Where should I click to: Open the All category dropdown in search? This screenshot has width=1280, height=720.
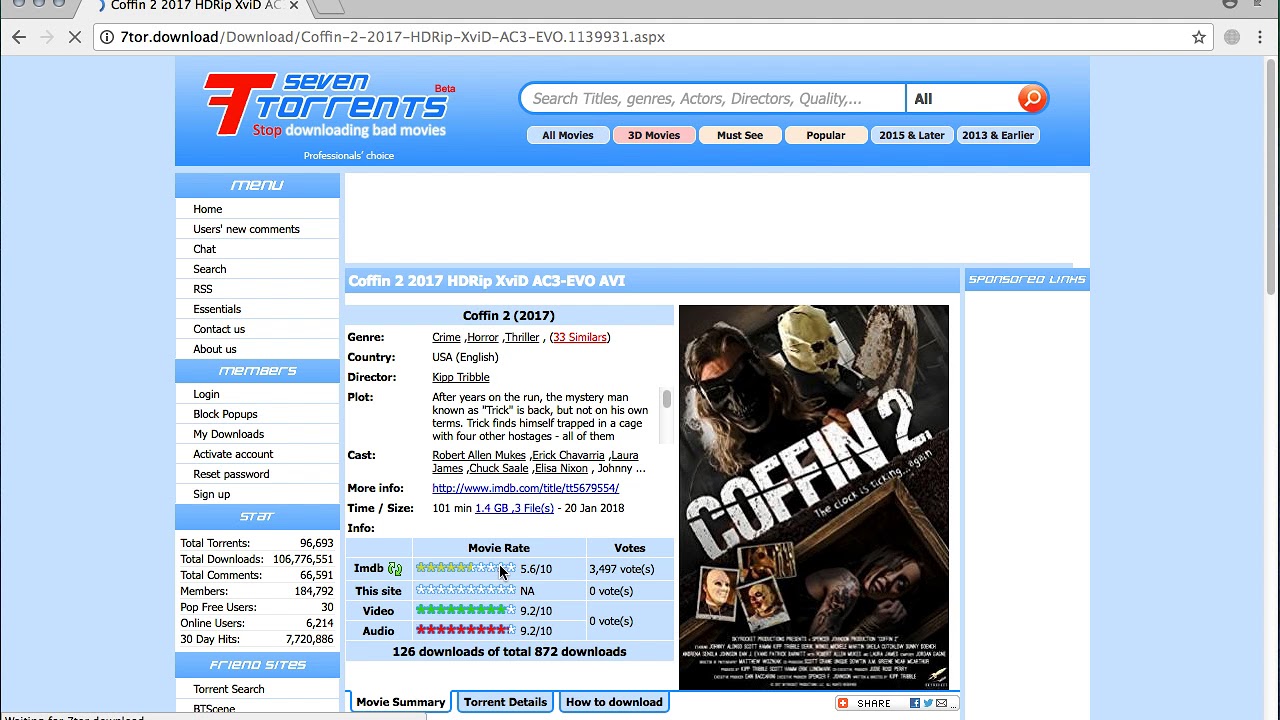[960, 99]
